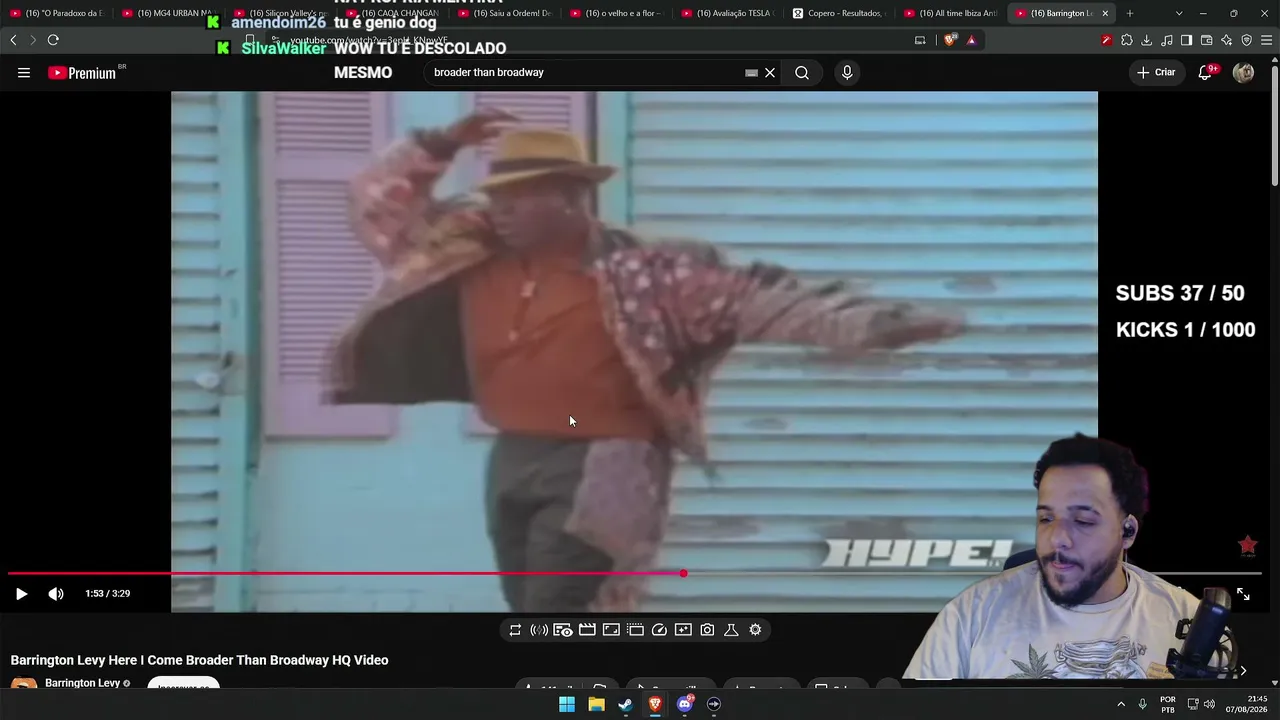This screenshot has height=720, width=1280.
Task: Open the Brave main menu
Action: 1267,40
